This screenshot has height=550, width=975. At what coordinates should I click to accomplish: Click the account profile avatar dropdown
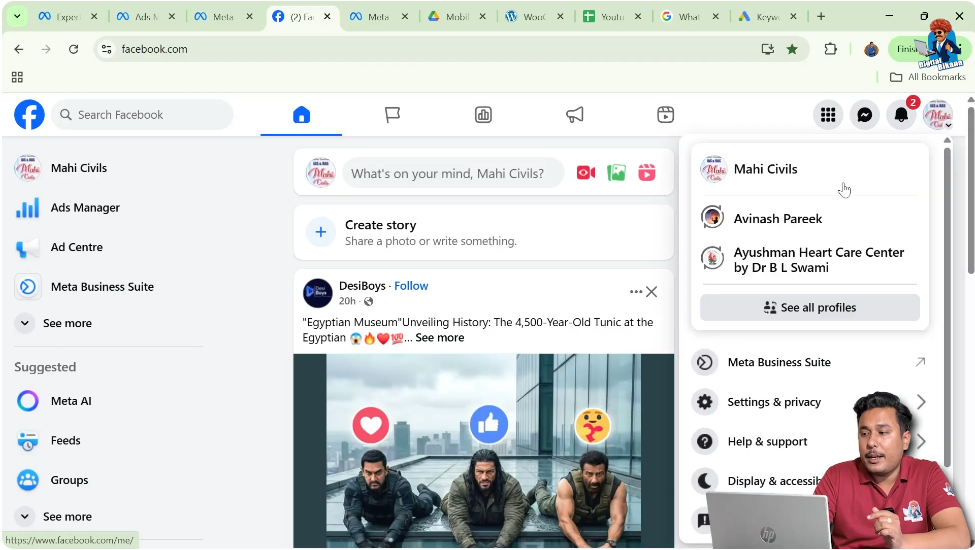pos(938,114)
